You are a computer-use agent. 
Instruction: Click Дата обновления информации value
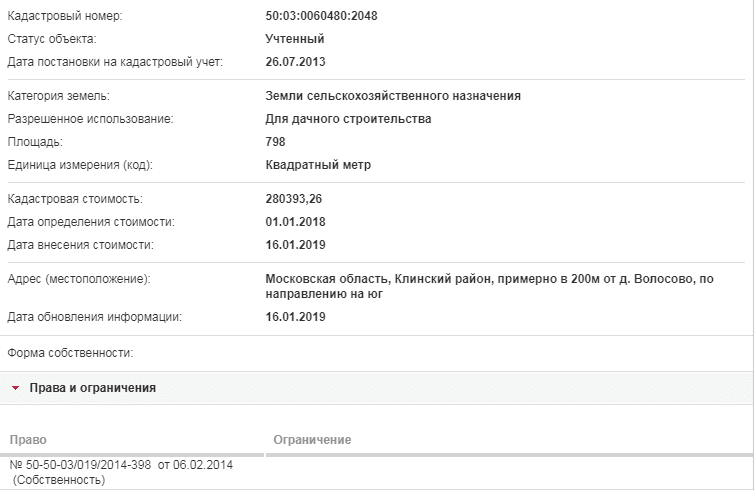click(295, 317)
